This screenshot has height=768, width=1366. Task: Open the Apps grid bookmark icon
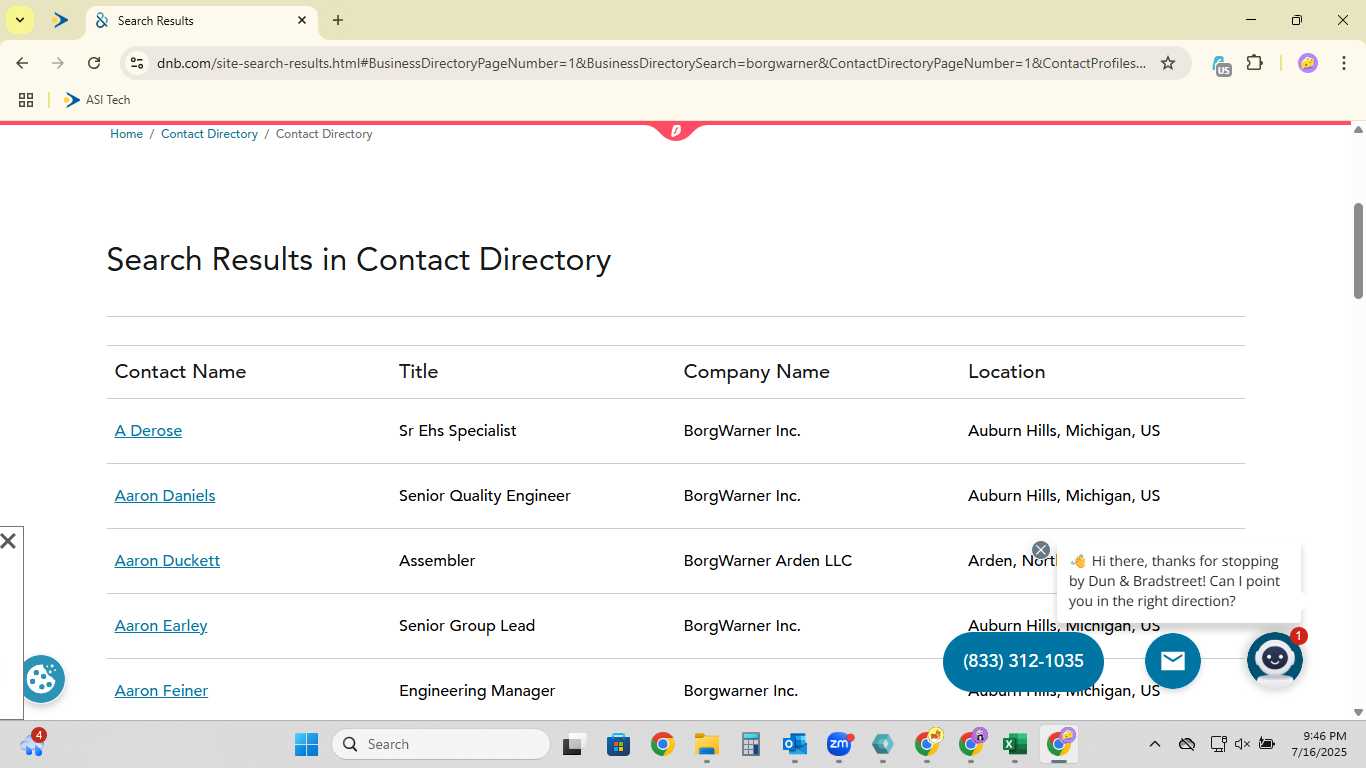[x=26, y=100]
